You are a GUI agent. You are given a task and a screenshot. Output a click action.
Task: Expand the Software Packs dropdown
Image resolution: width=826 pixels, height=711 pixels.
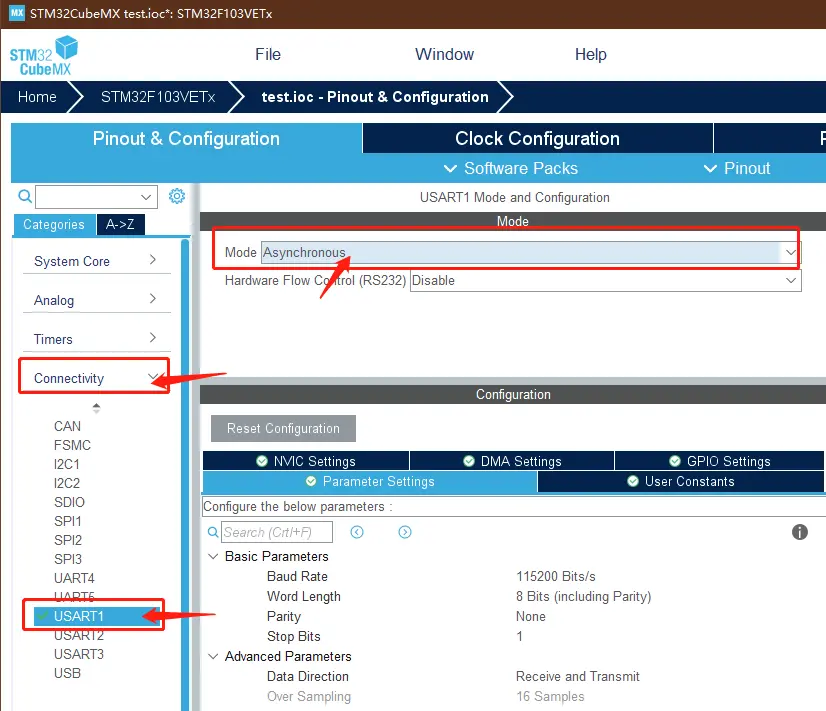[510, 169]
